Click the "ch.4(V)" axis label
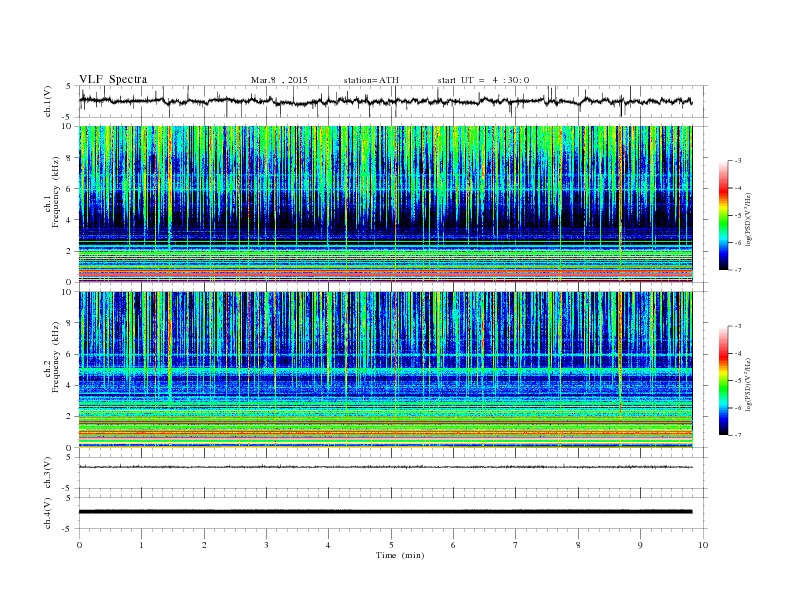This screenshot has width=792, height=612. coord(48,513)
